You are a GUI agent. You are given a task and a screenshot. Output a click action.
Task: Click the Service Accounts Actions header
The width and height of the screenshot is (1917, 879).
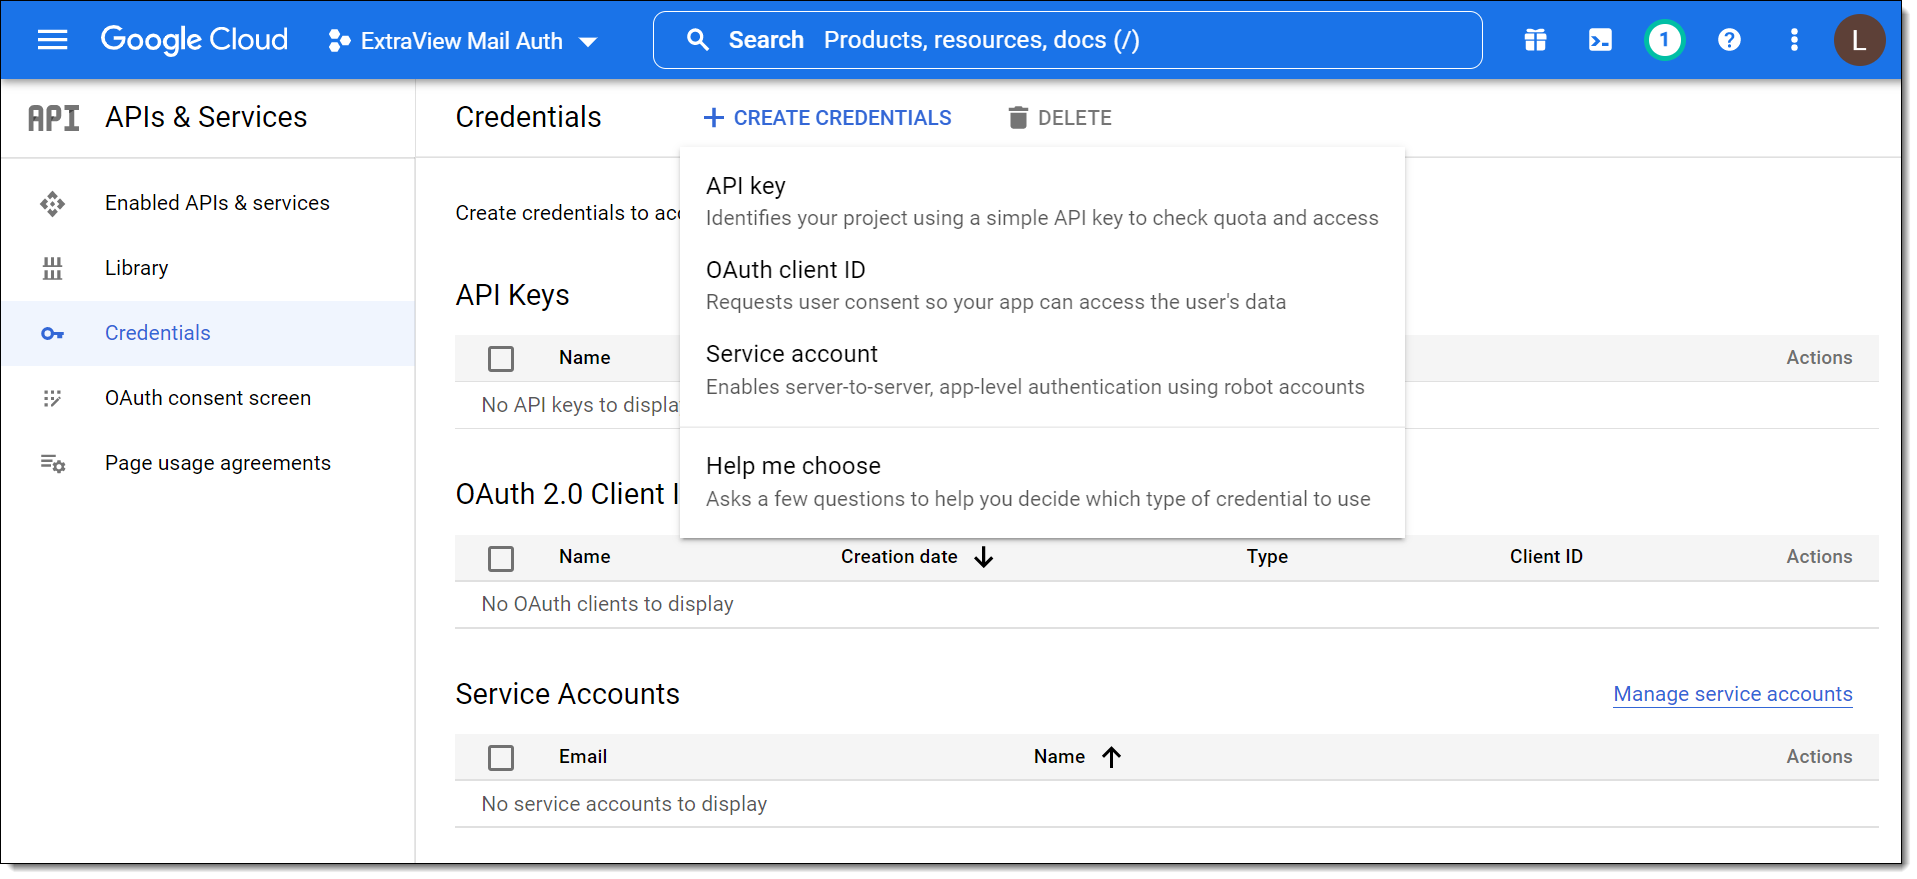pos(1819,757)
